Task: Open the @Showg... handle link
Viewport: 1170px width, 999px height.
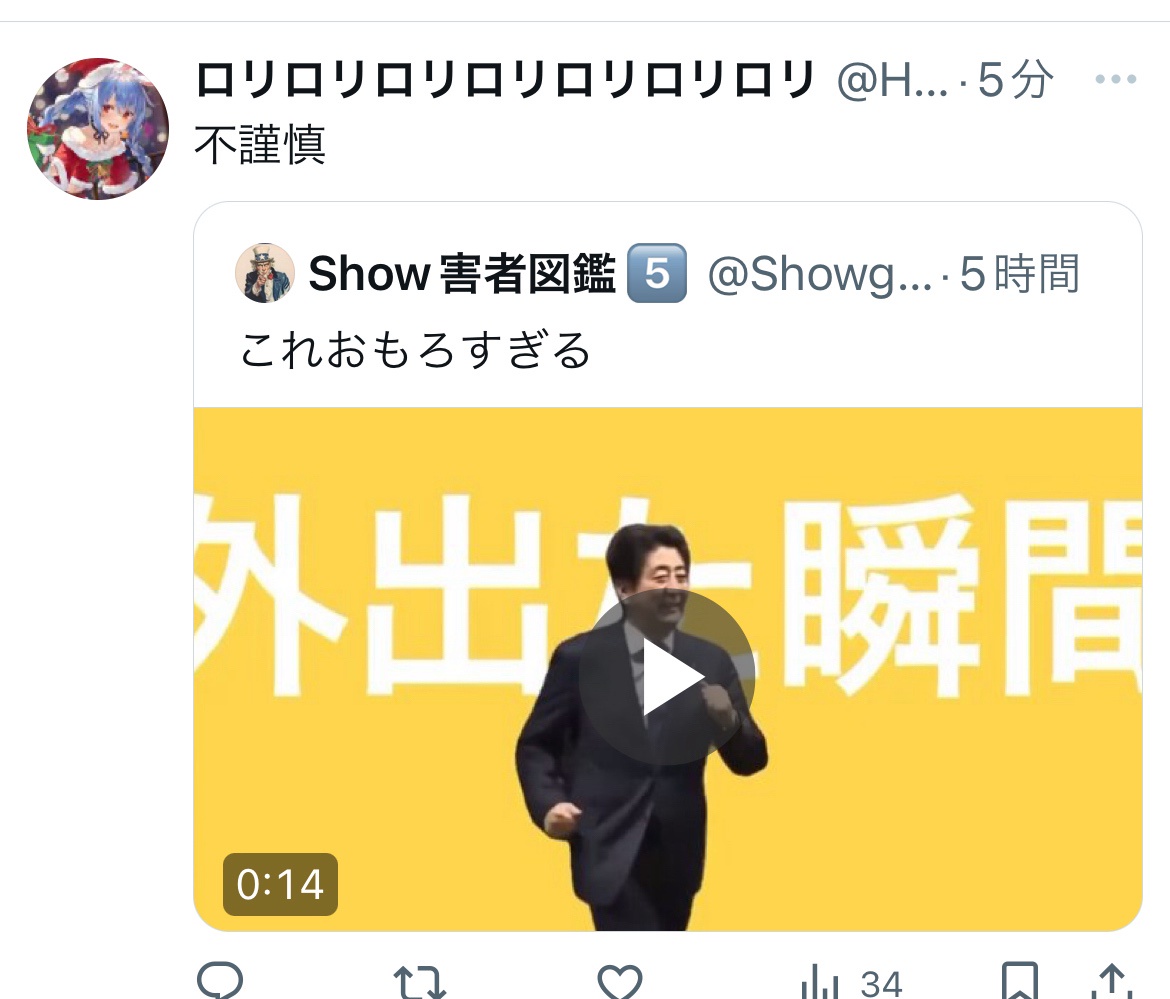Action: point(820,274)
